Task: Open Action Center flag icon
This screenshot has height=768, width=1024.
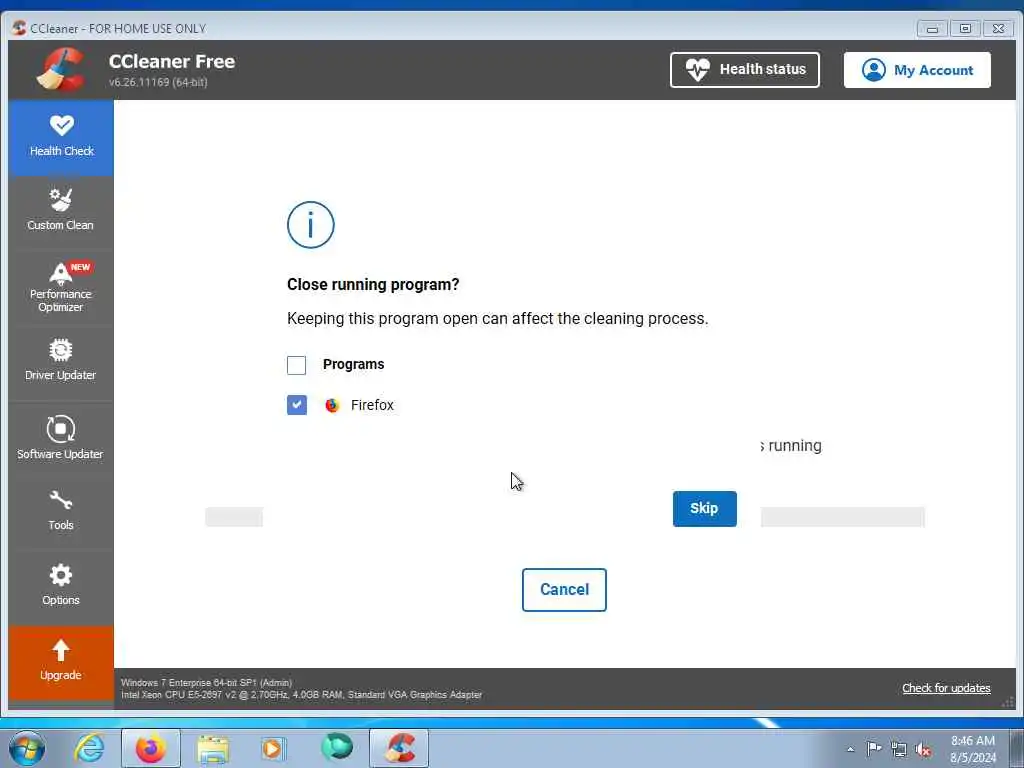Action: click(x=874, y=749)
